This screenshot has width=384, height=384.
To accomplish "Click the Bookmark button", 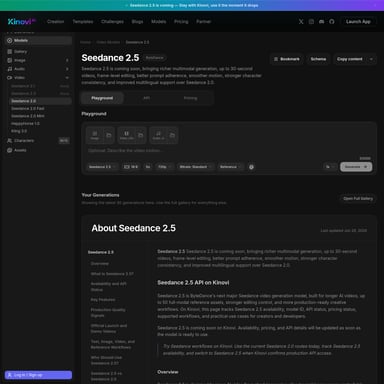I will coord(287,59).
